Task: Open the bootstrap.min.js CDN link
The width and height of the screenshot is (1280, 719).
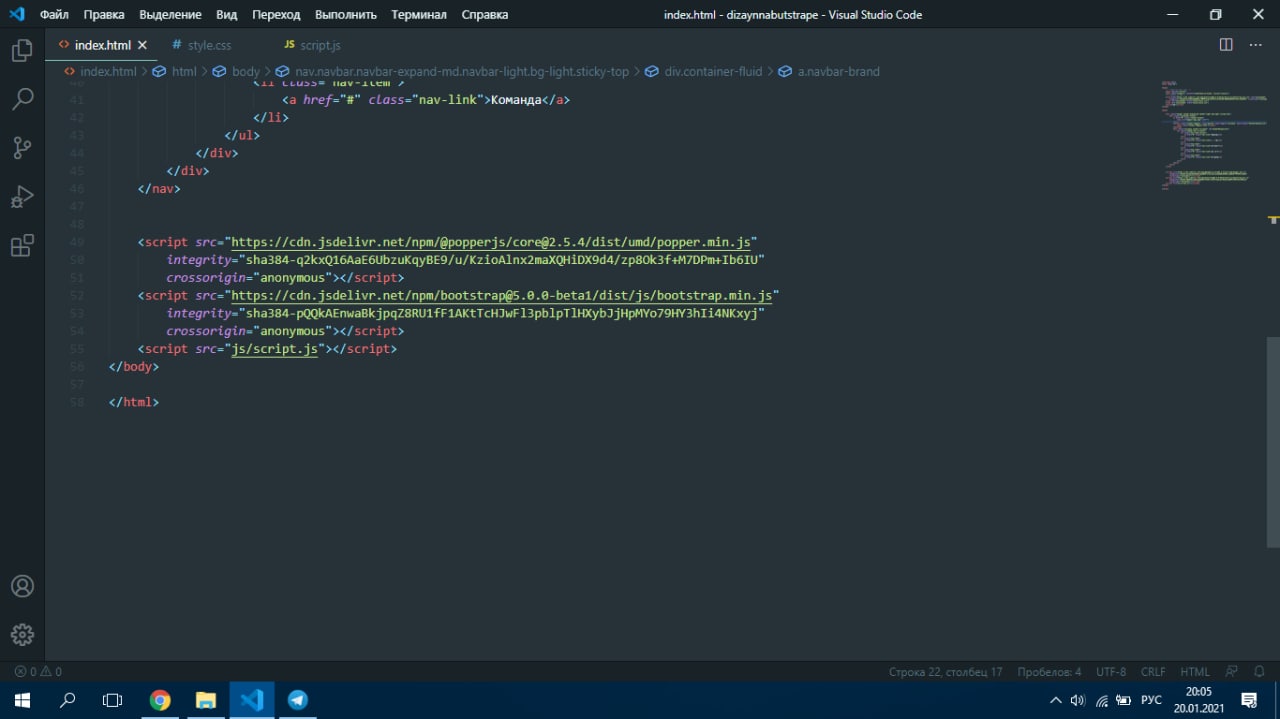Action: tap(501, 295)
